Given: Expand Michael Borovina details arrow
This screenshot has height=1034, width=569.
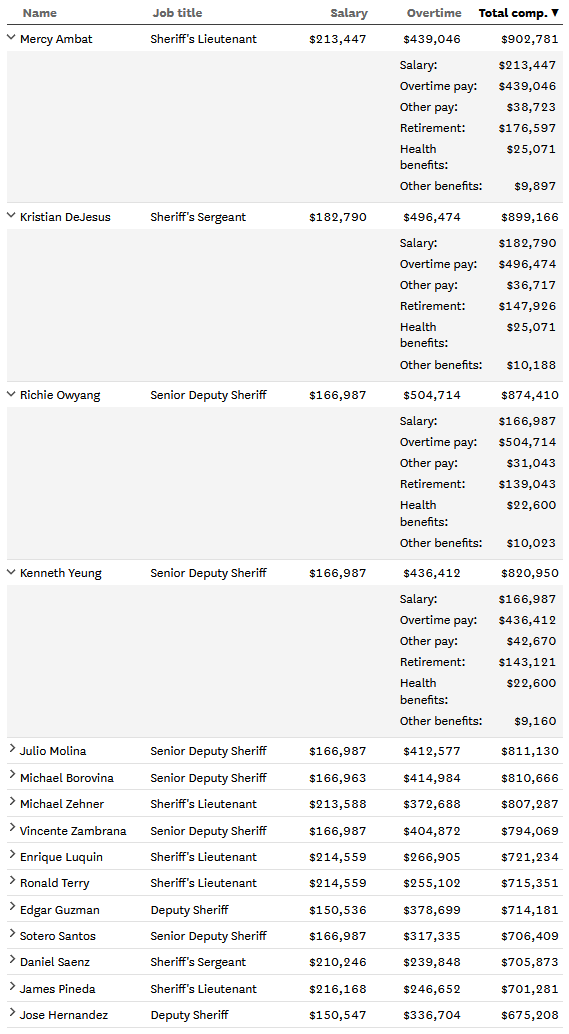Looking at the screenshot, I should (12, 775).
